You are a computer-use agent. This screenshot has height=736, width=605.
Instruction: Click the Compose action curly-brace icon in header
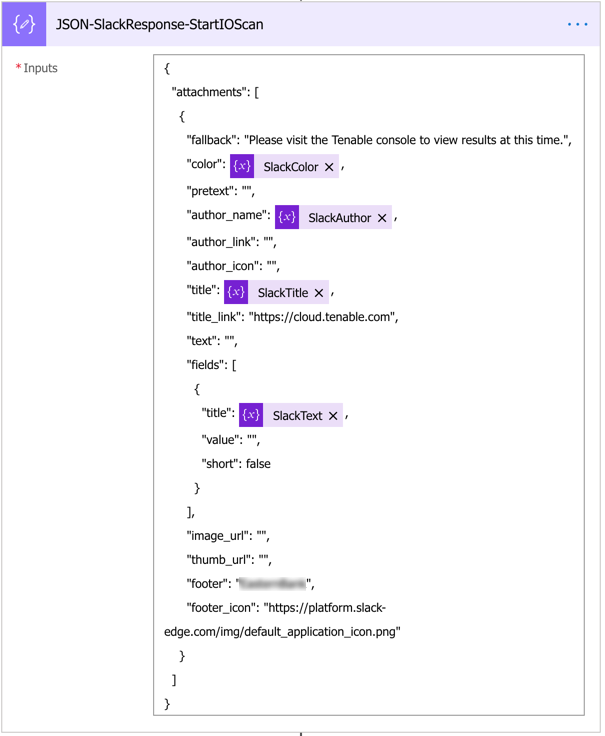coord(24,24)
